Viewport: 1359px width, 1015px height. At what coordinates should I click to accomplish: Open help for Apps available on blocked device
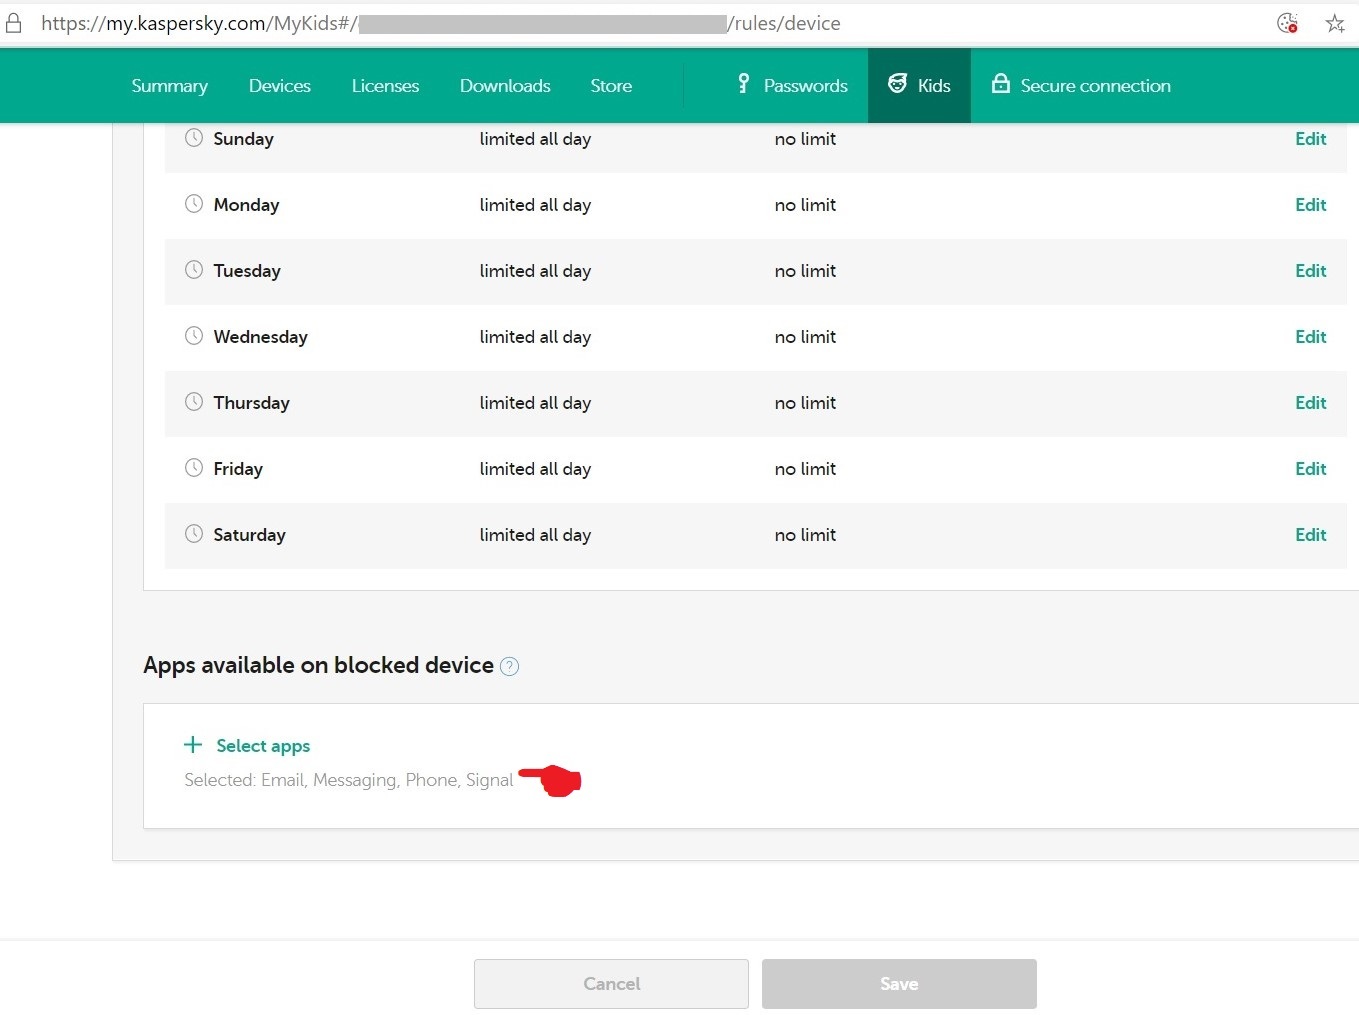pos(509,666)
